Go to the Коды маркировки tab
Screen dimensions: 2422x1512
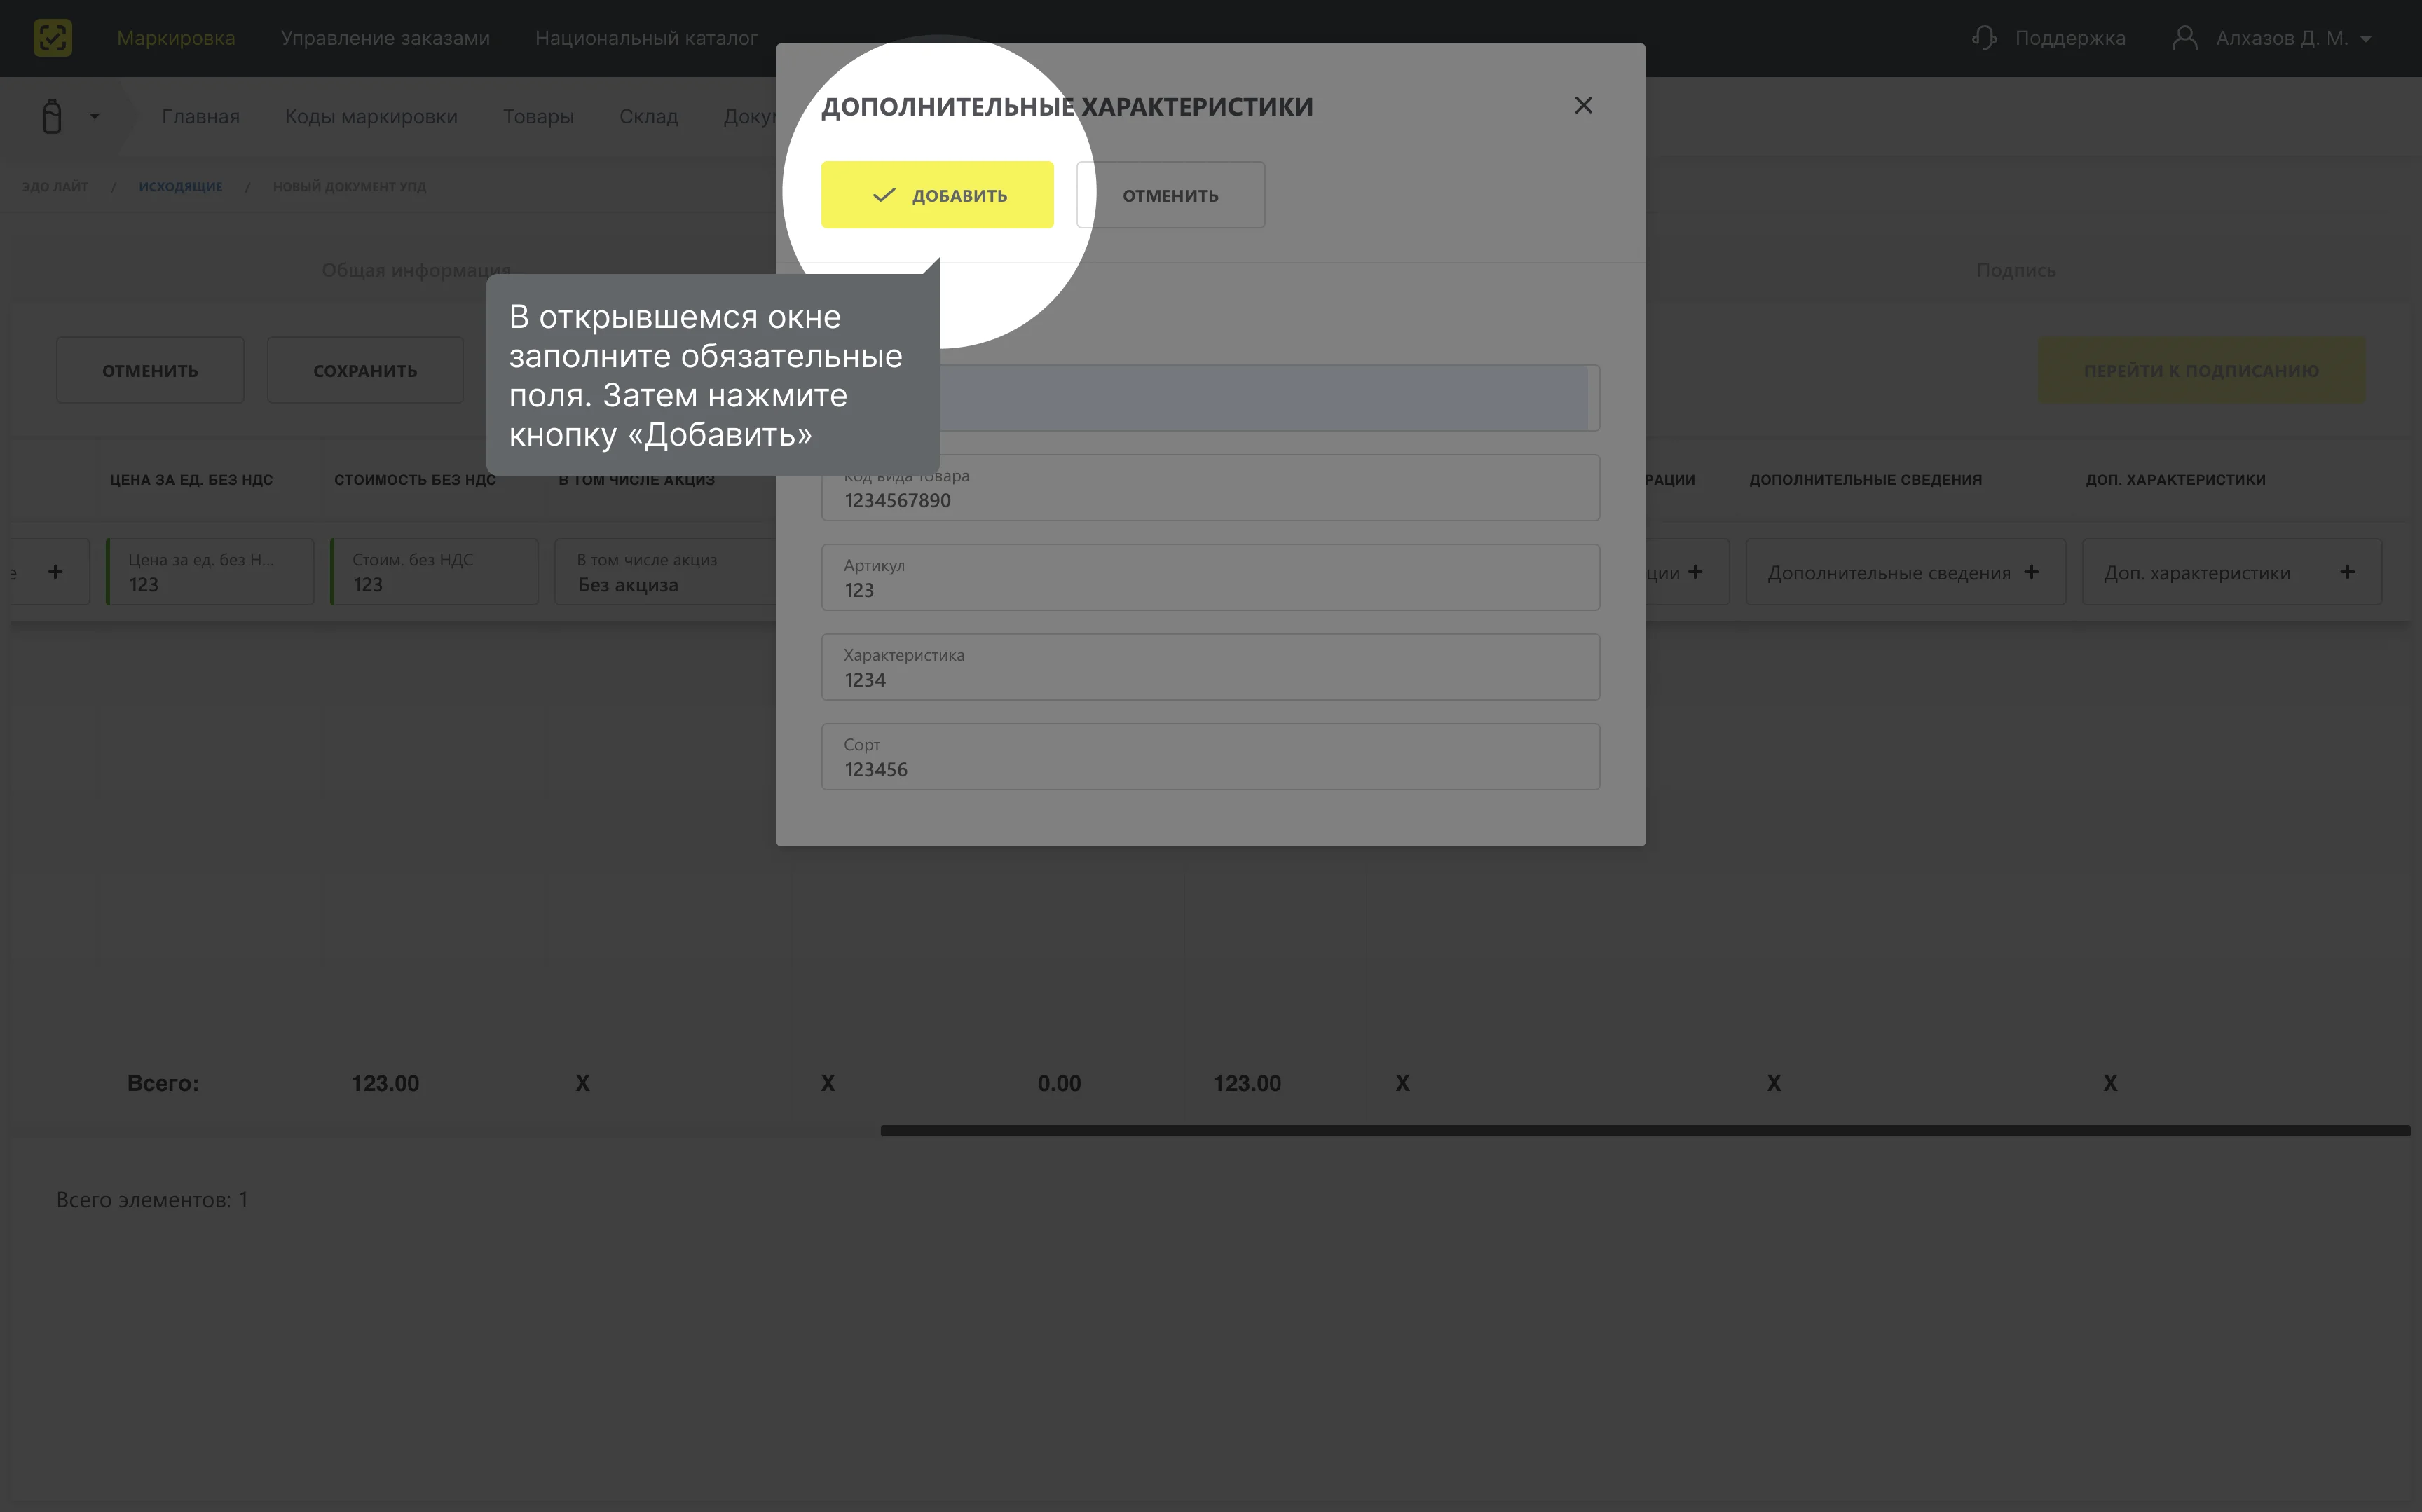pos(371,116)
